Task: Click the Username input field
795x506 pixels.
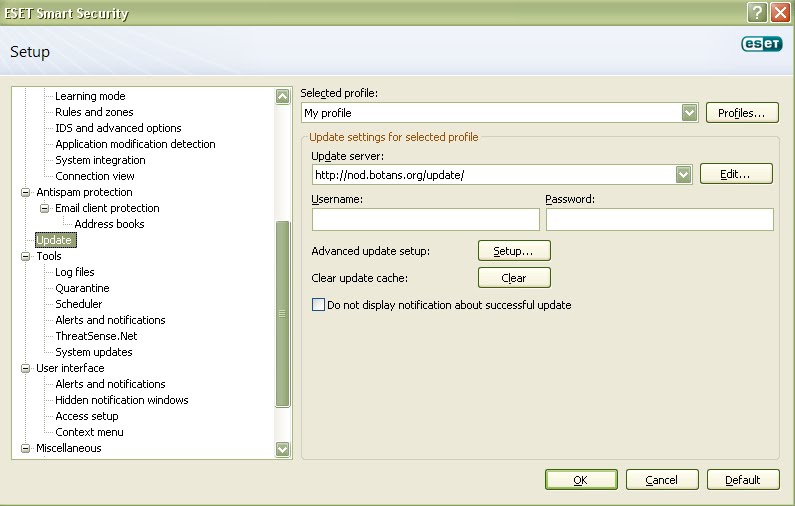Action: [425, 220]
